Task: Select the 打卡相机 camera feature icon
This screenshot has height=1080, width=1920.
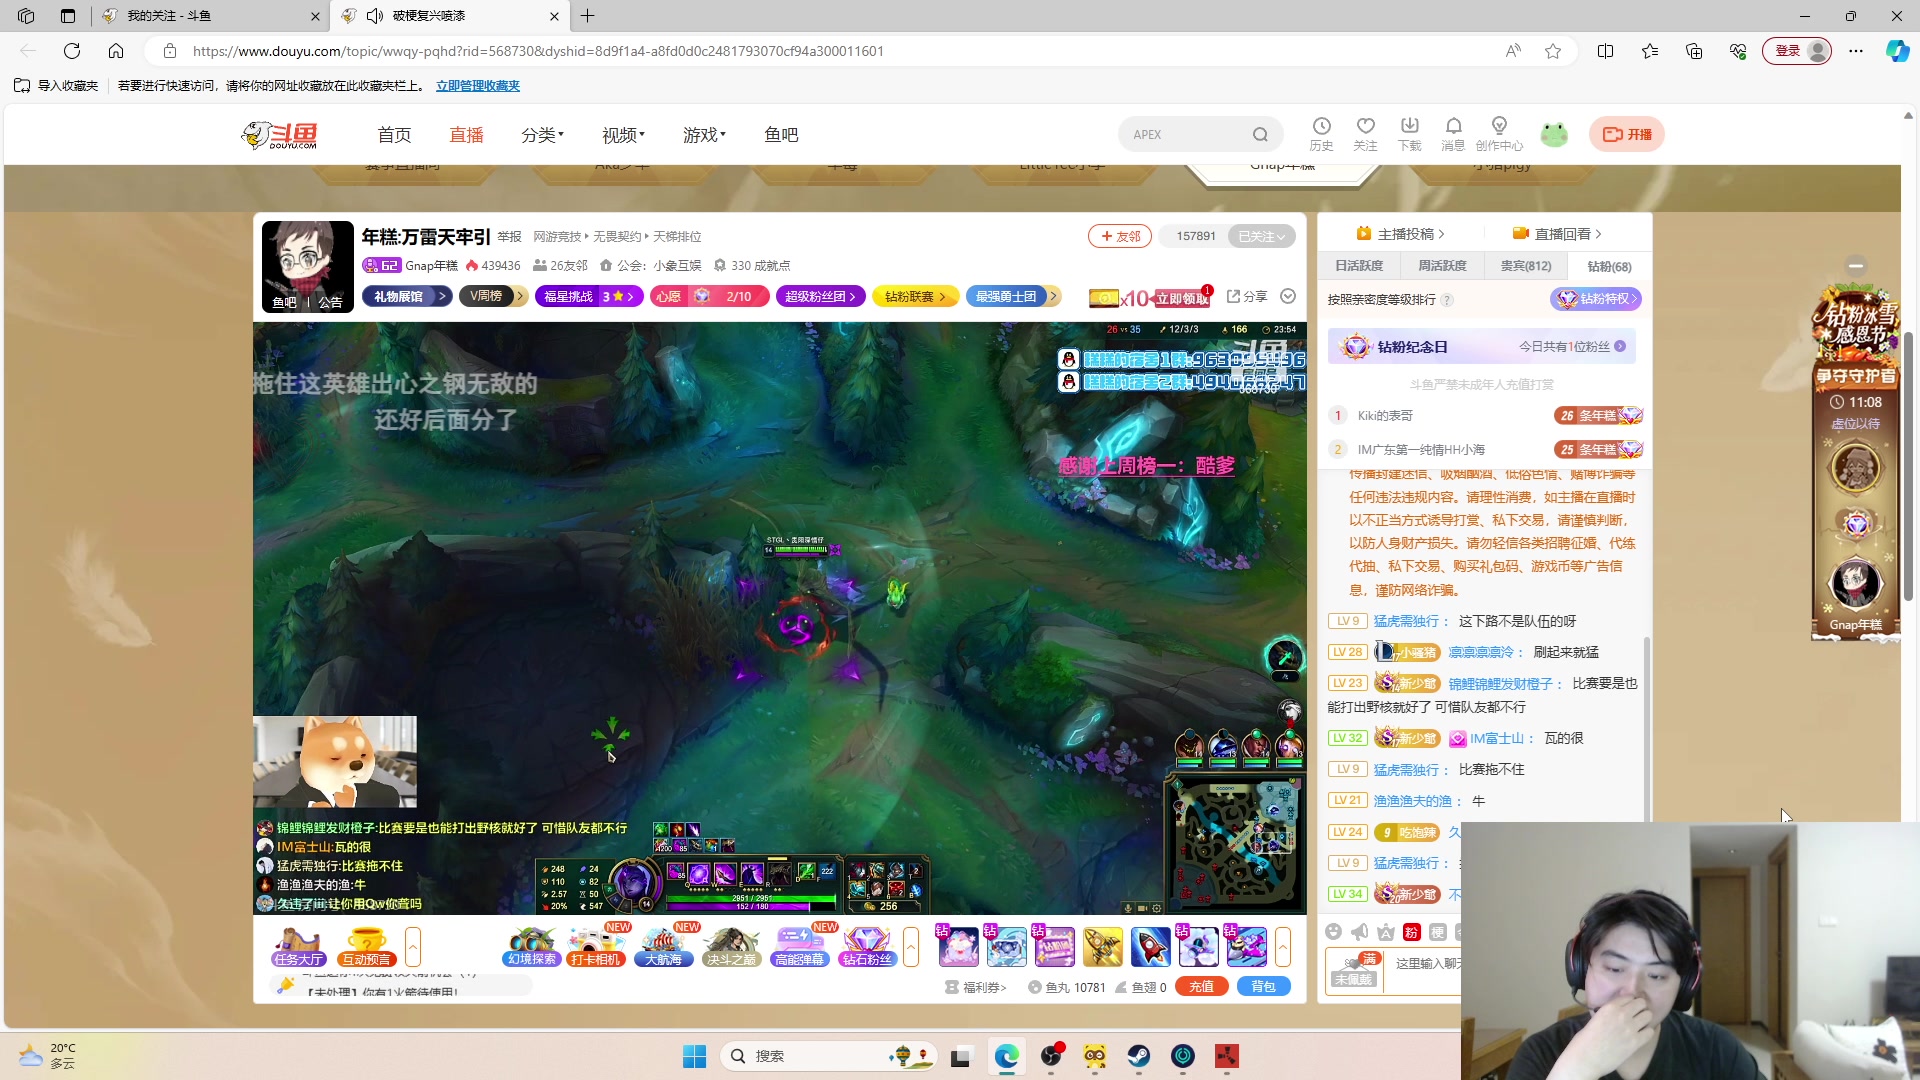Action: [597, 946]
